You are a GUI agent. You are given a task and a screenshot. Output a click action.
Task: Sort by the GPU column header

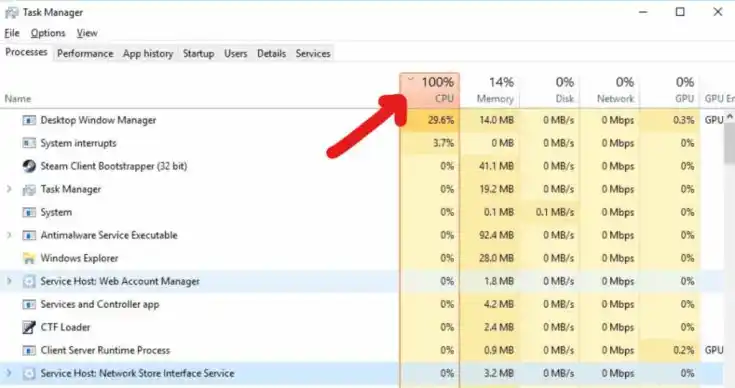(670, 90)
